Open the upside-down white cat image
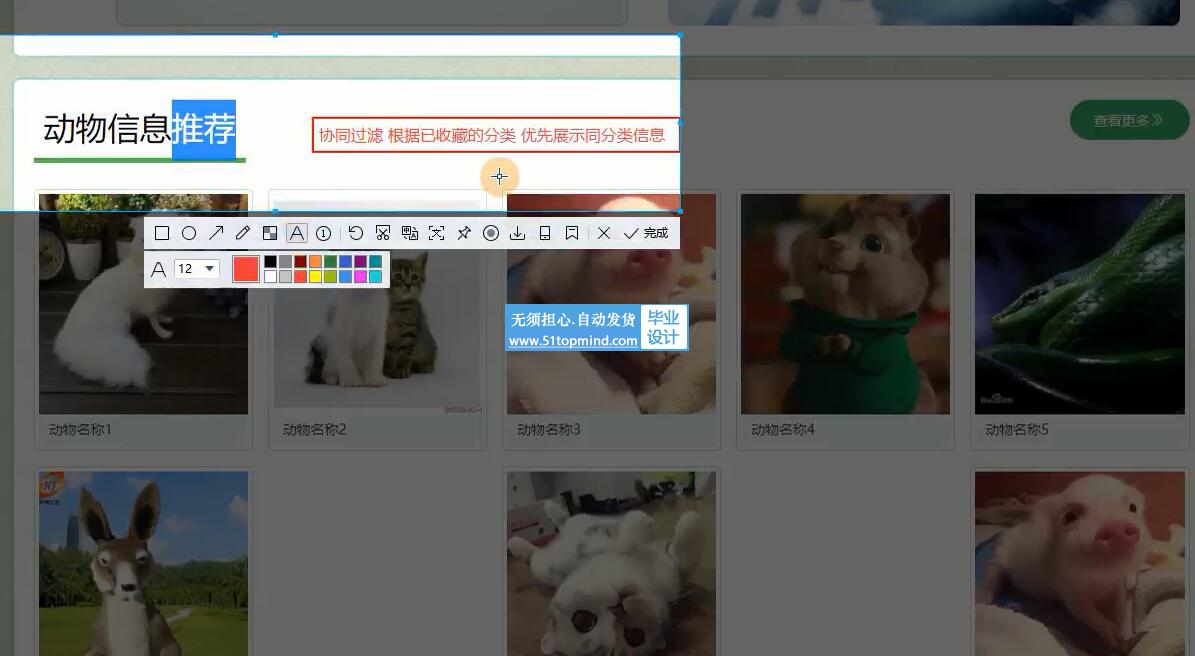The width and height of the screenshot is (1195, 656). coord(611,563)
